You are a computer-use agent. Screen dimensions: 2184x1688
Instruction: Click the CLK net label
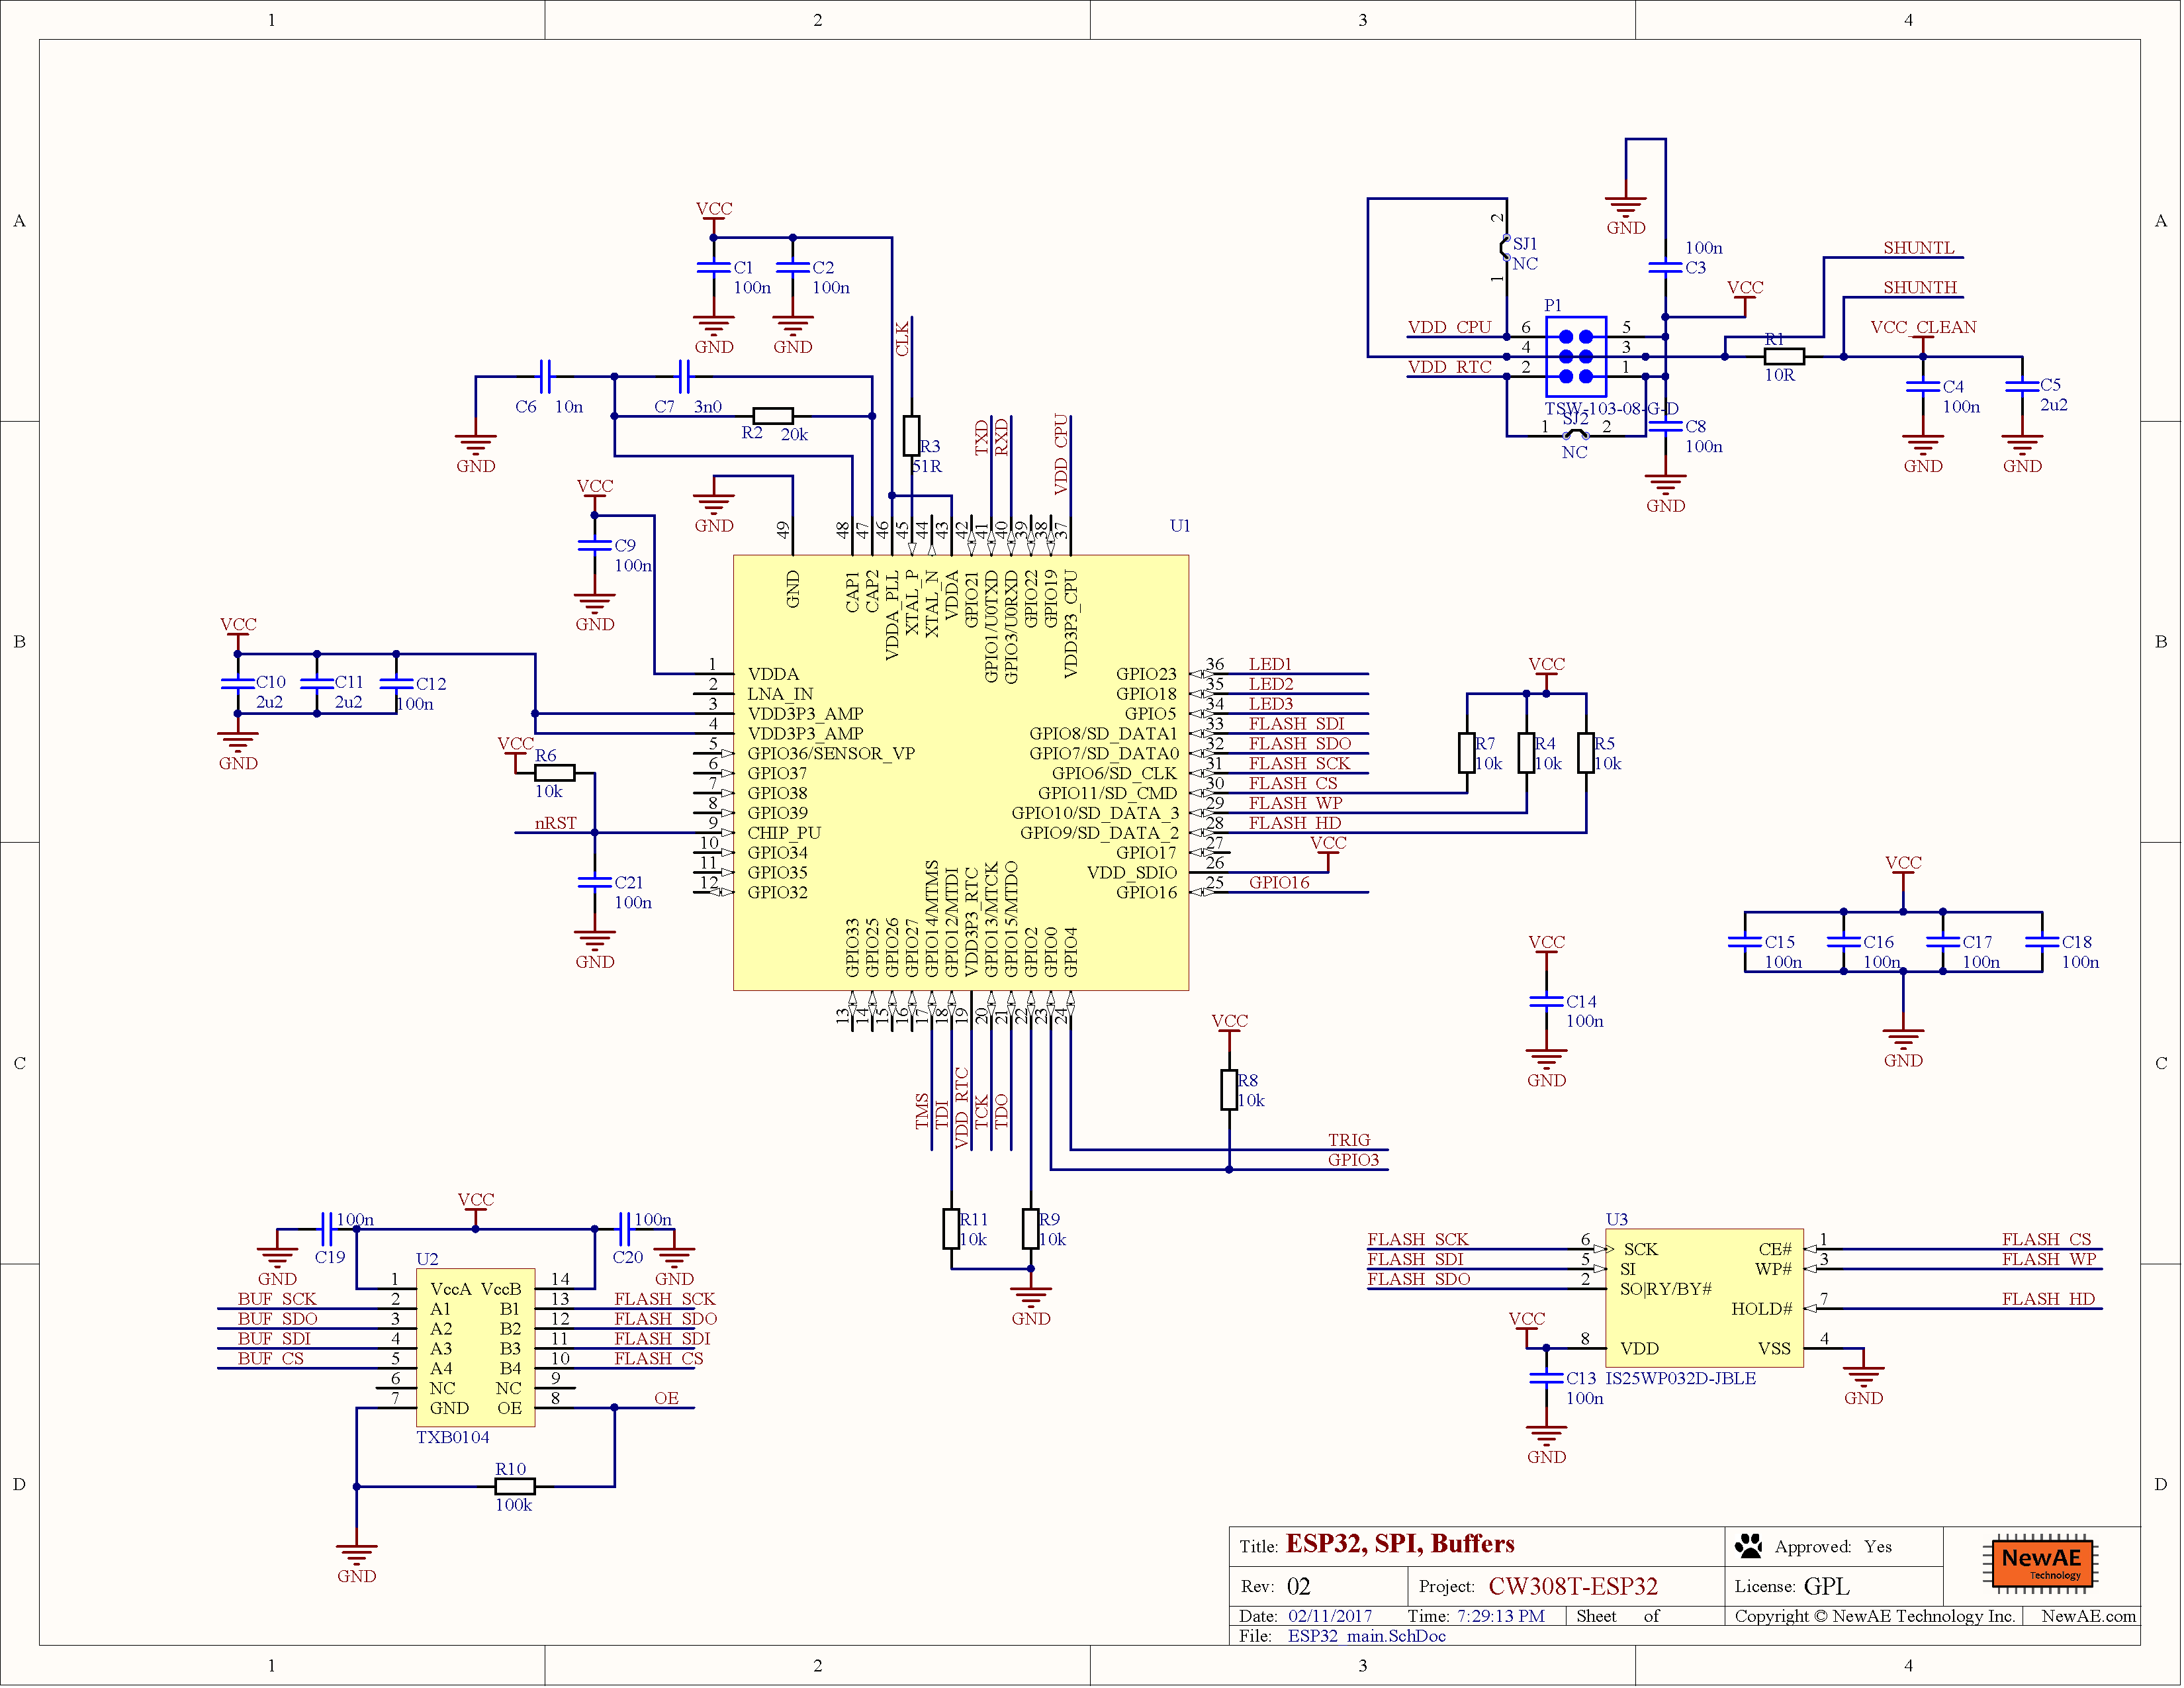[x=903, y=339]
